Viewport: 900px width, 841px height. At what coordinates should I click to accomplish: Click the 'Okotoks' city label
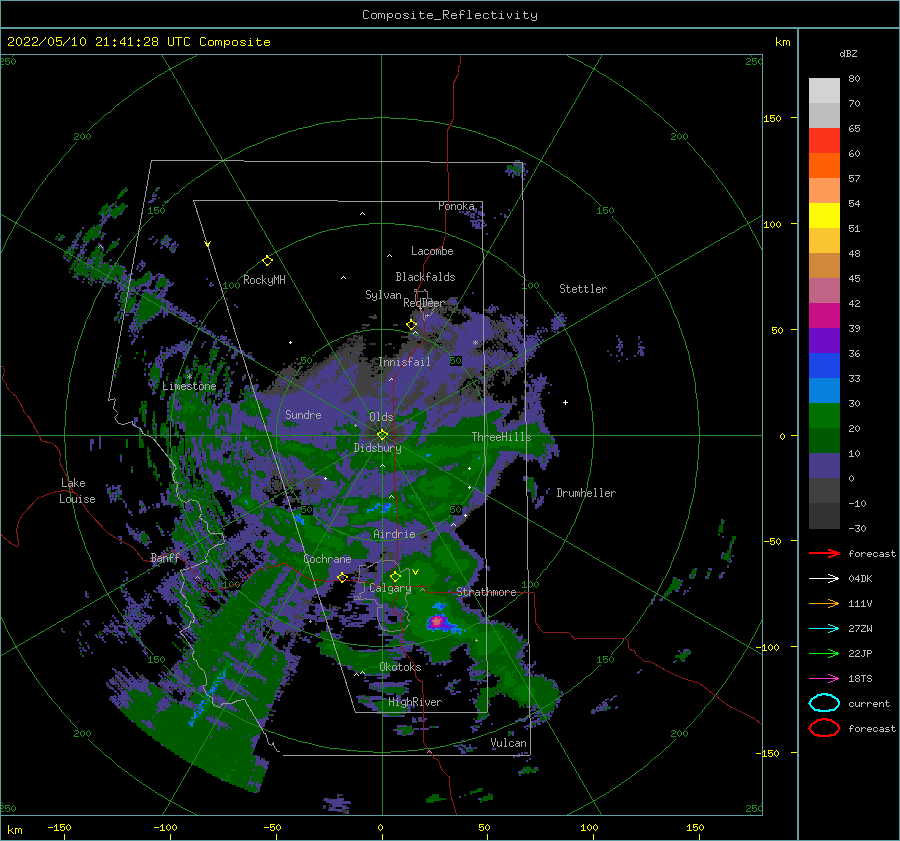pyautogui.click(x=400, y=667)
